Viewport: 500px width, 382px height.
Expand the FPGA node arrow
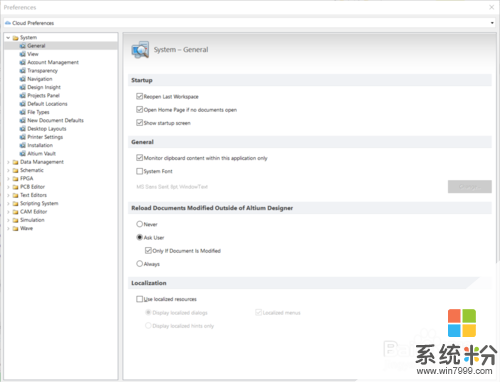click(x=8, y=179)
